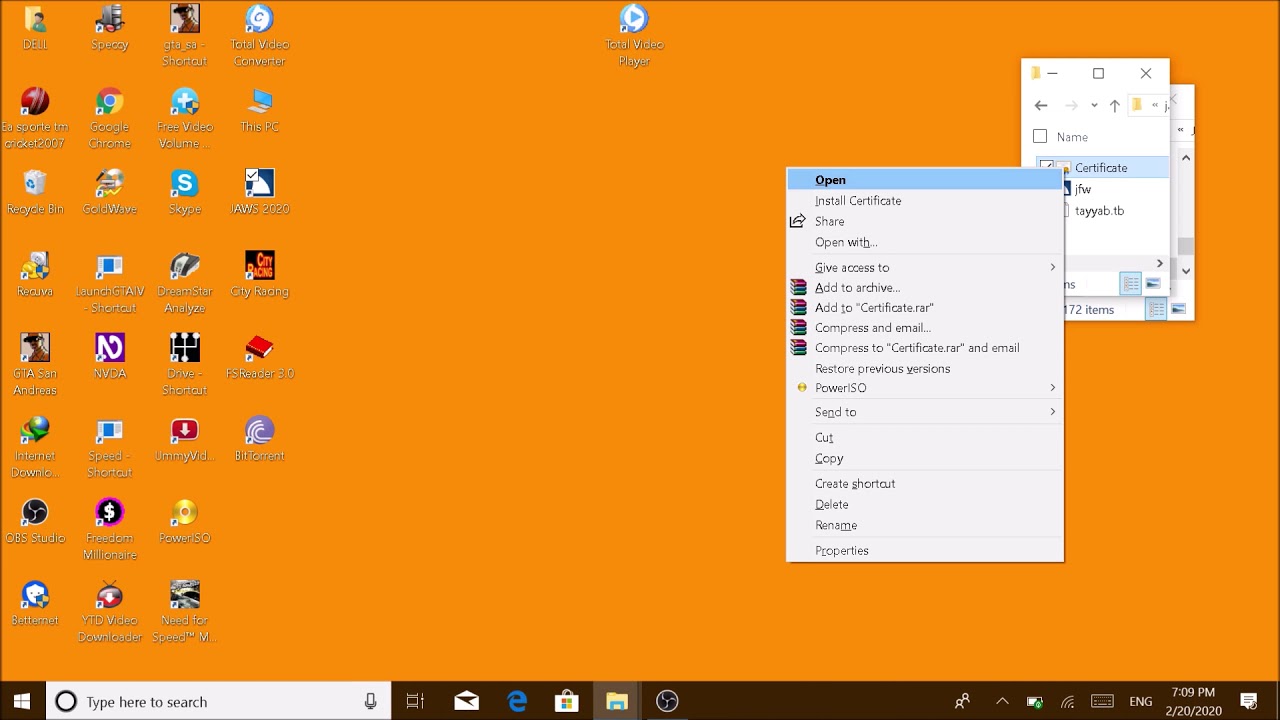1280x720 pixels.
Task: Launch GoldWave from desktop
Action: tap(110, 192)
